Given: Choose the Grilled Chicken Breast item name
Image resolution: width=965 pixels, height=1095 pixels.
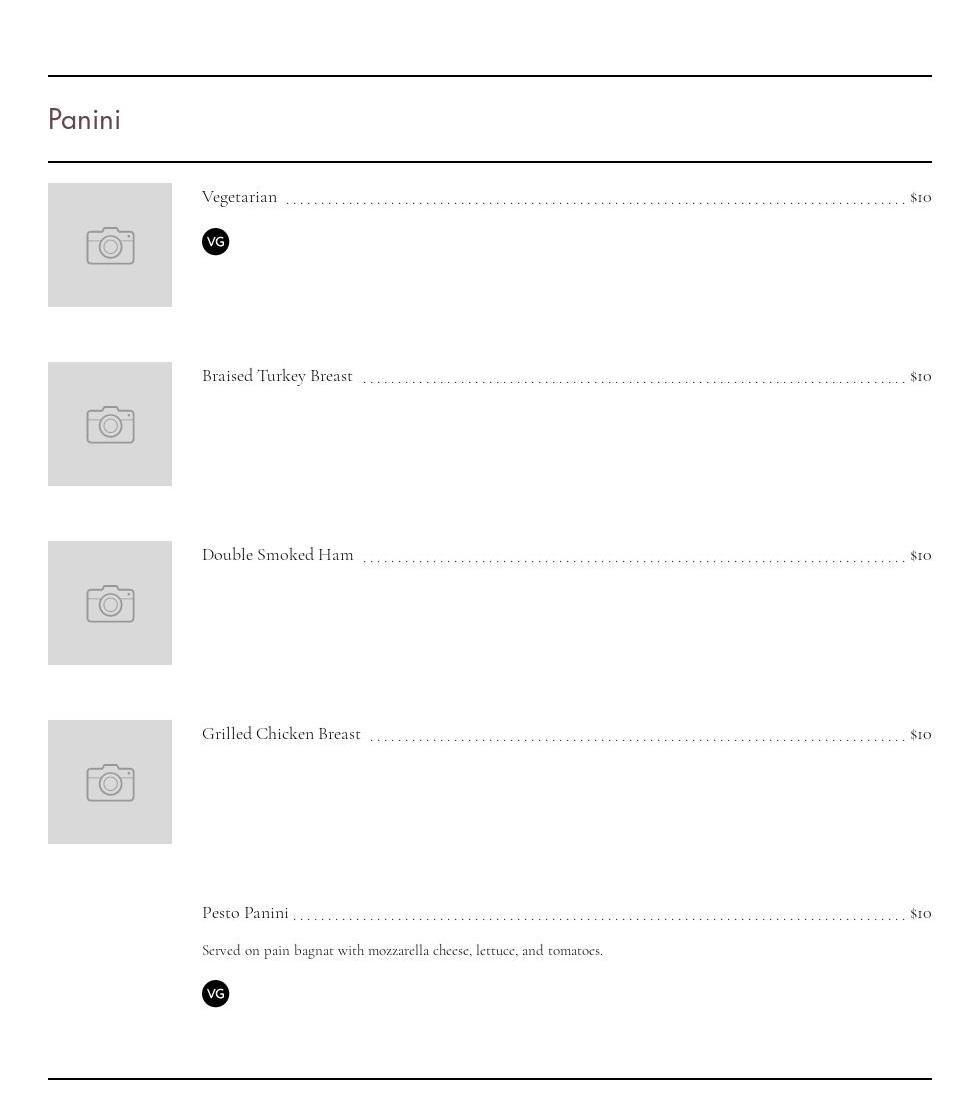Looking at the screenshot, I should tap(281, 734).
